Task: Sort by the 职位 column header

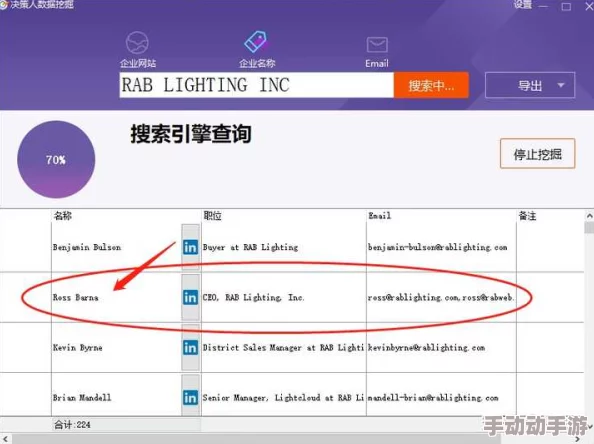Action: pos(212,216)
